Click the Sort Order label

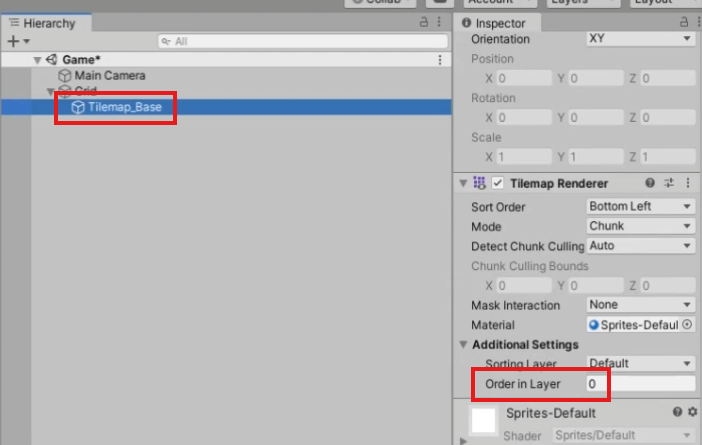[498, 207]
